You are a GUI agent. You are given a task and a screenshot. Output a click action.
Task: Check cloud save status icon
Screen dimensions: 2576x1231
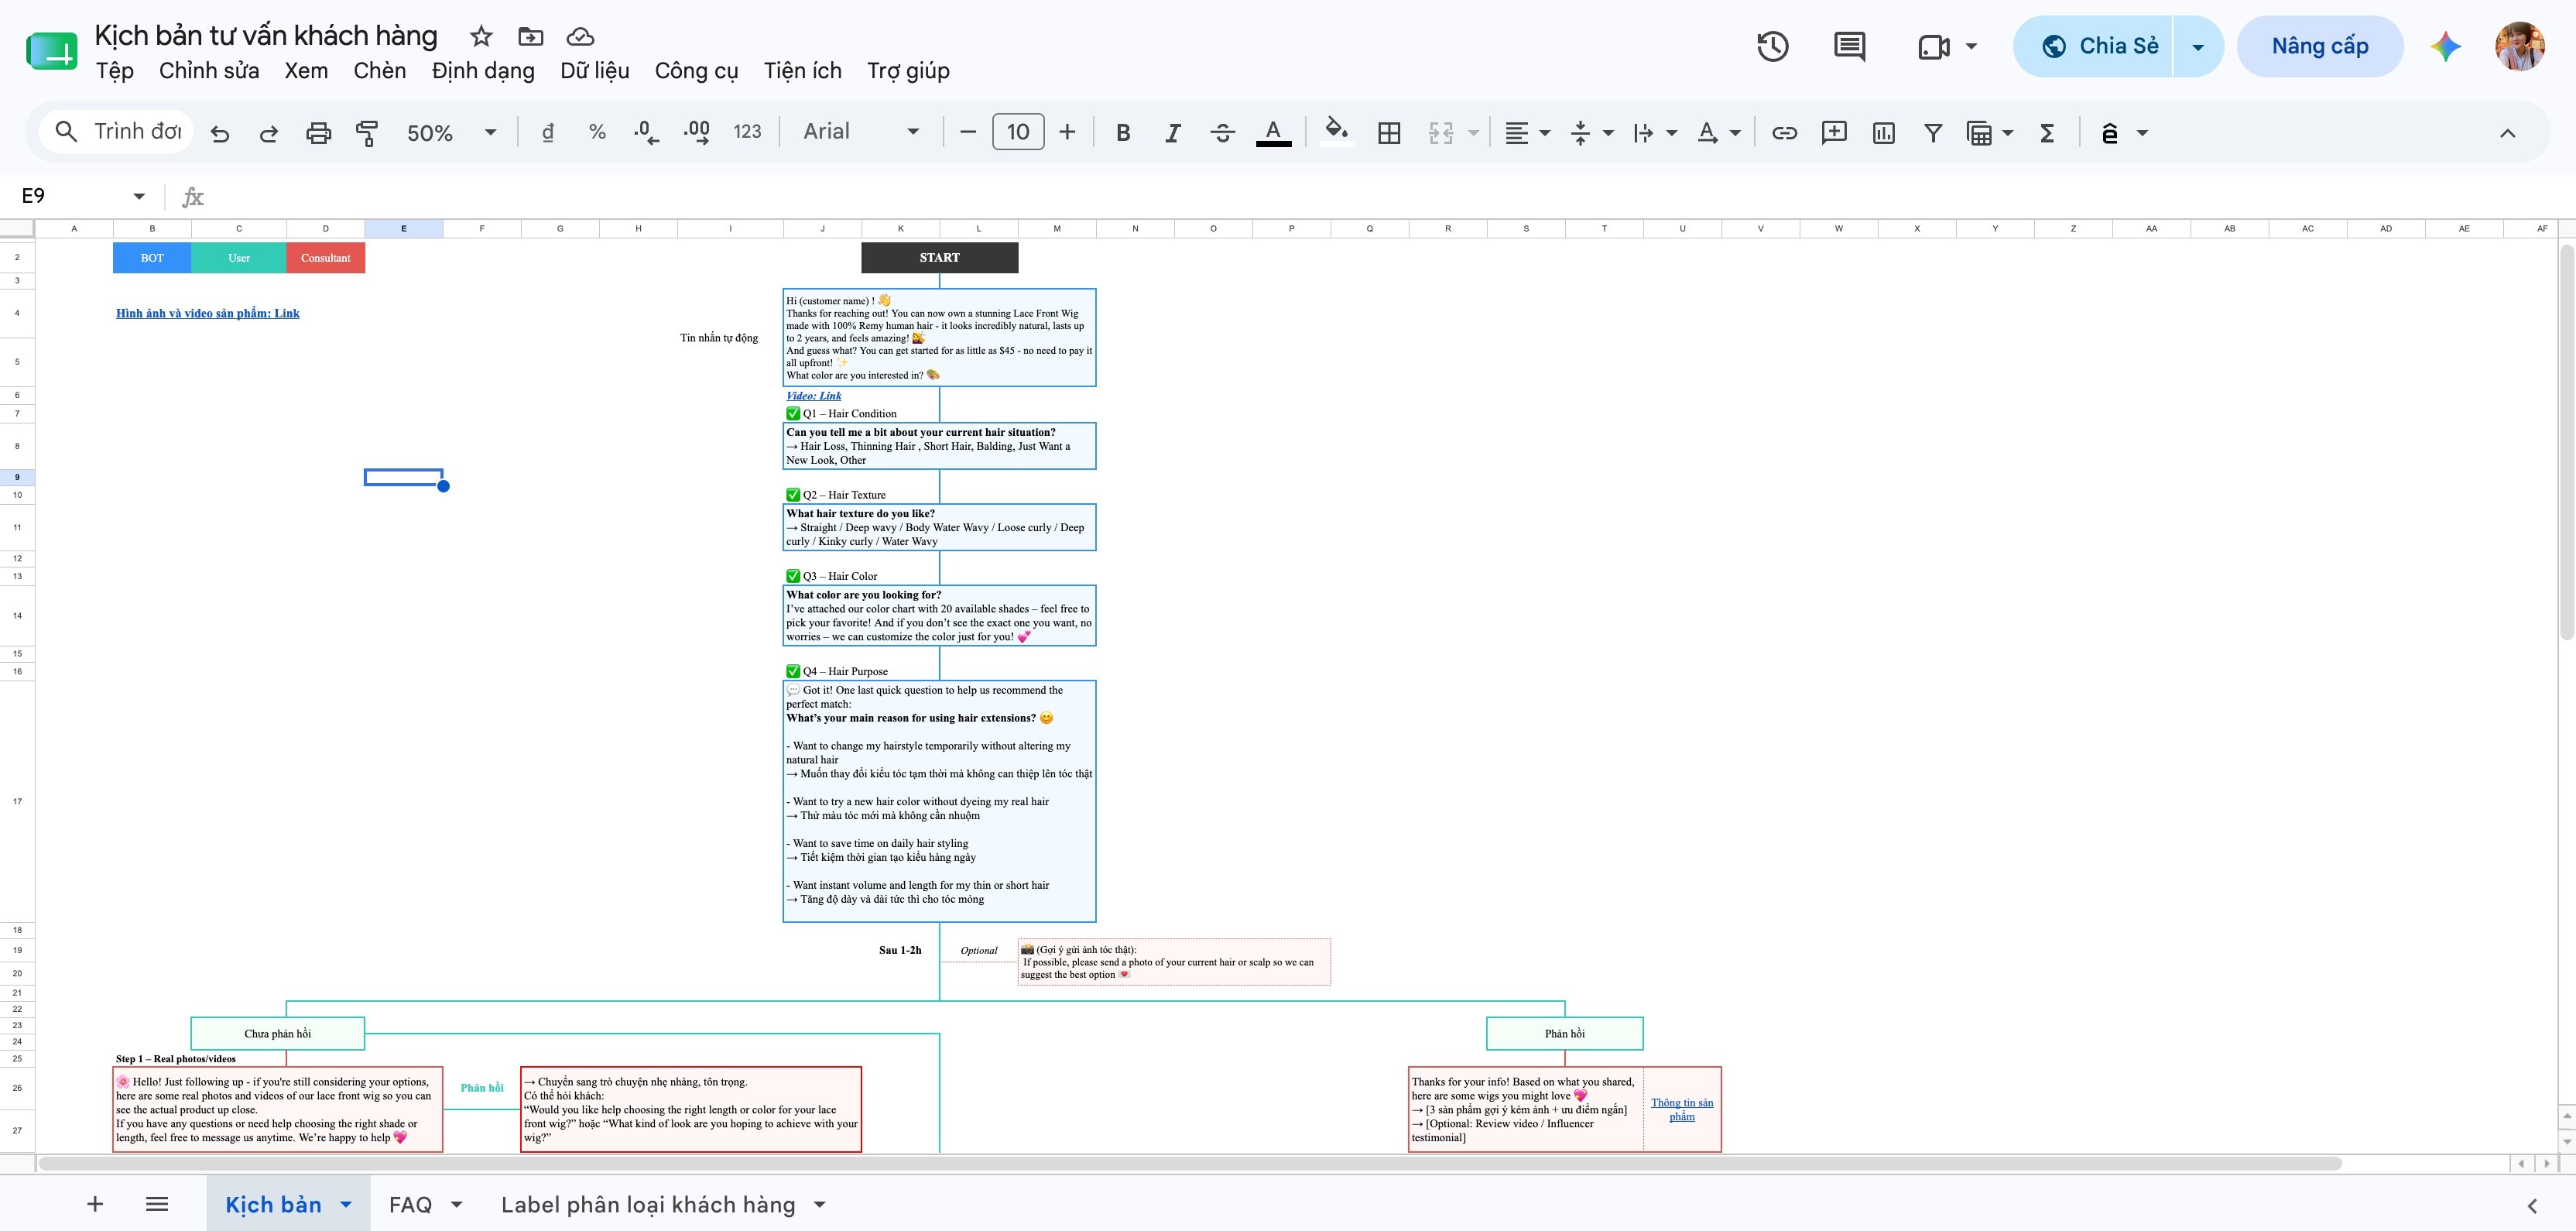[x=580, y=37]
